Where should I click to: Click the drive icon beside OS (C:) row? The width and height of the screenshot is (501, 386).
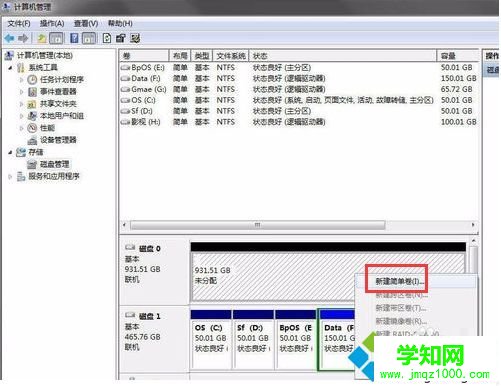click(125, 100)
